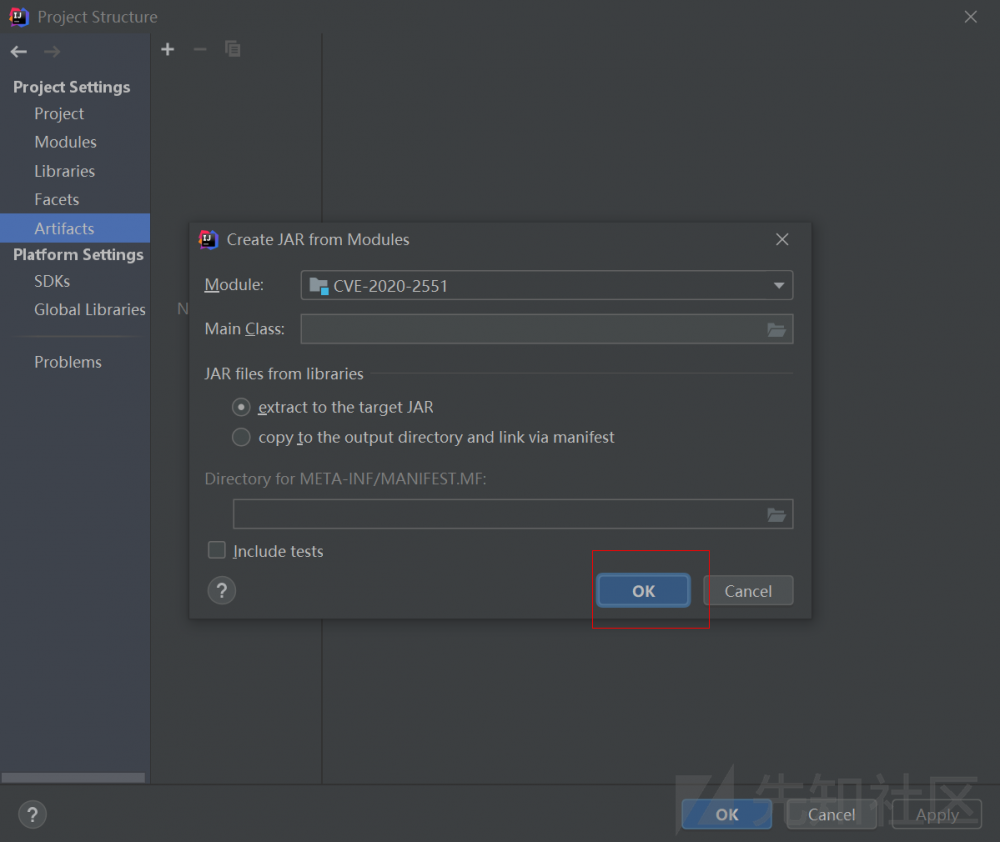Select copy to output directory option
This screenshot has width=1000, height=842.
click(240, 437)
